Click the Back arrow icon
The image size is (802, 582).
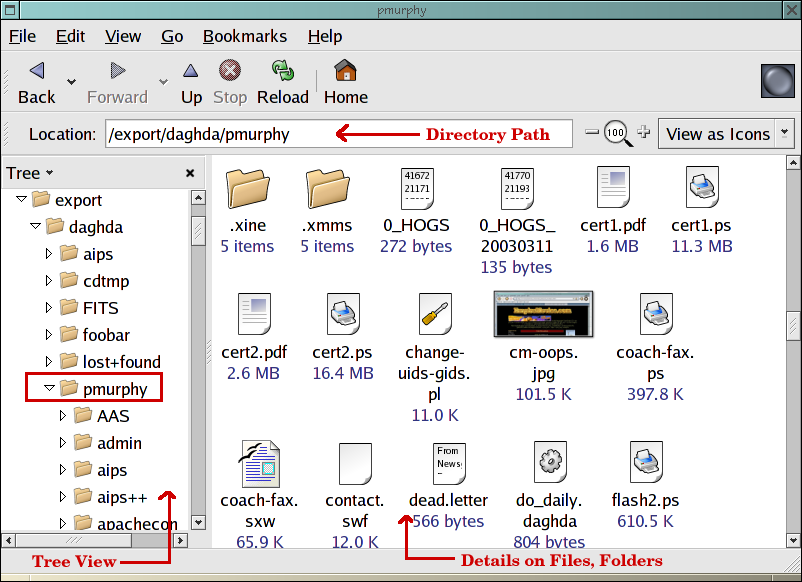(x=37, y=71)
